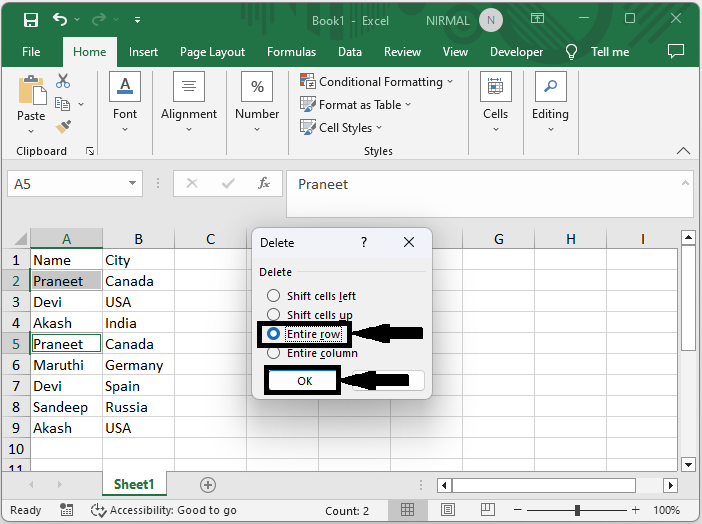Click the Cancel X formula bar icon
702x524 pixels.
192,183
